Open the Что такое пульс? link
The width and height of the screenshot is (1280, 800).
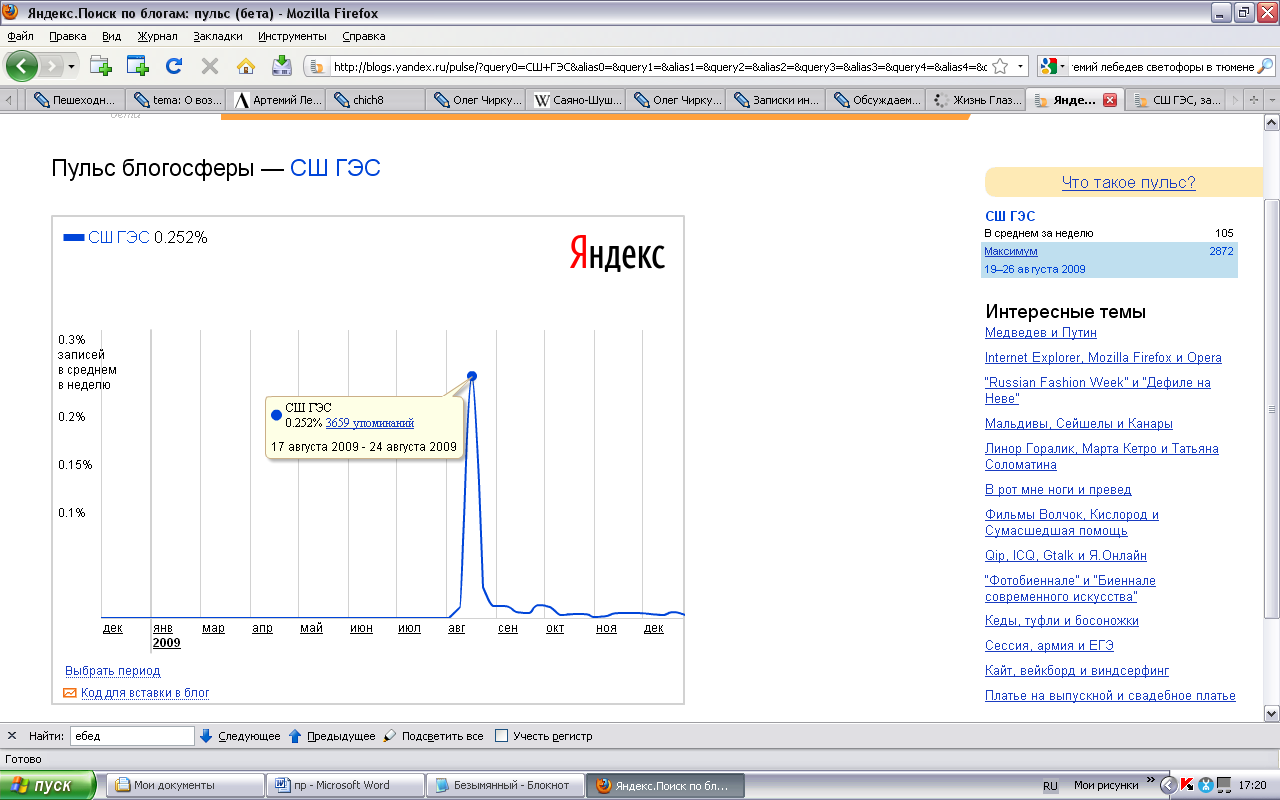pyautogui.click(x=1128, y=182)
